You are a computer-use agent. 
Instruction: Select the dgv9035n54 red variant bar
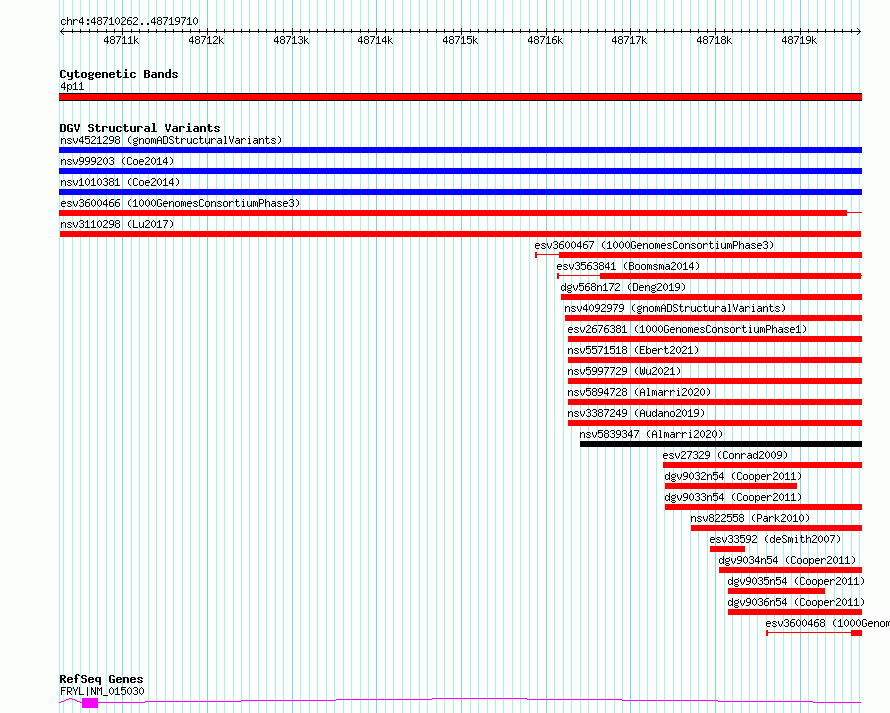tap(776, 591)
